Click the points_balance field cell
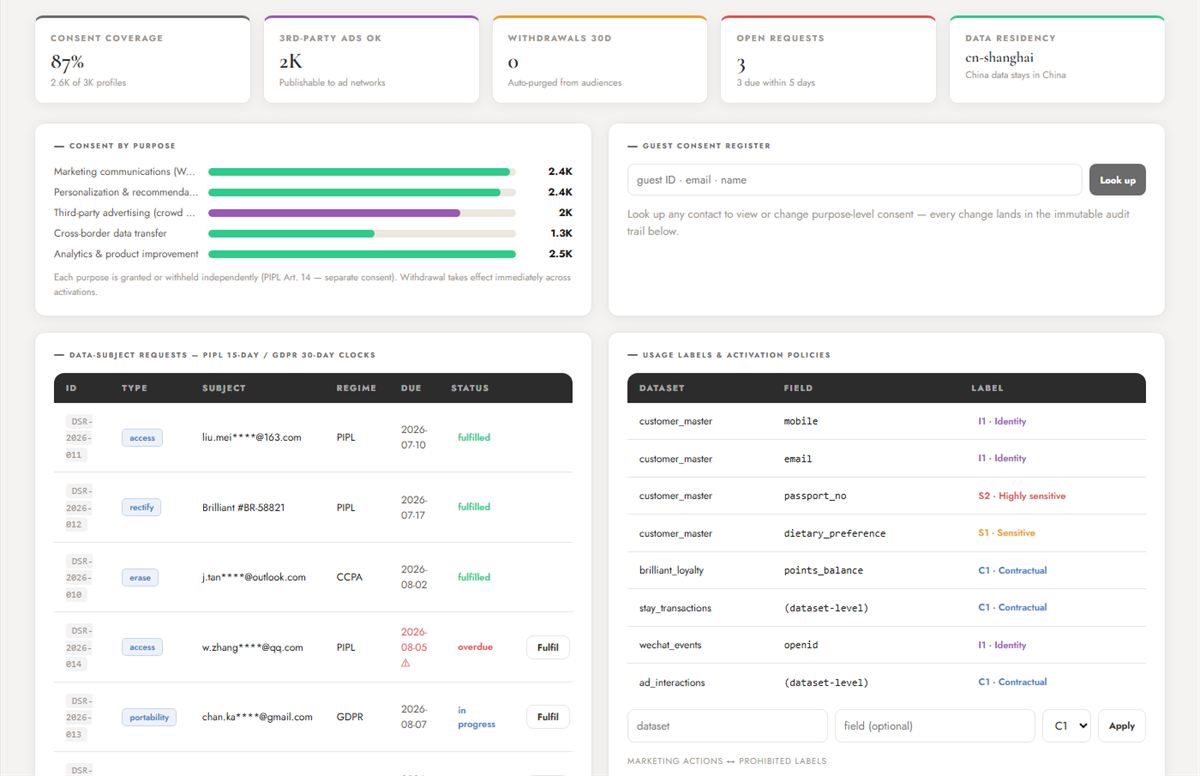The image size is (1200, 776). (x=823, y=570)
